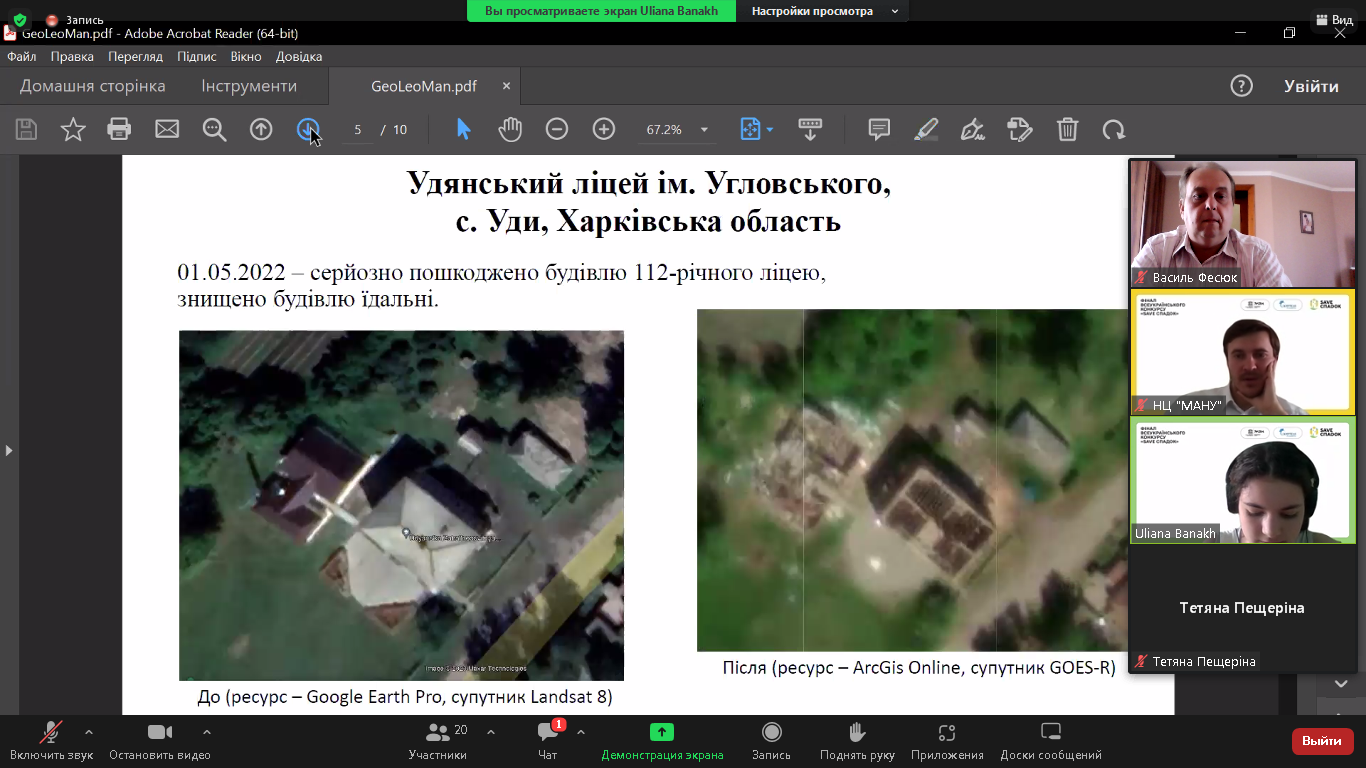Toggle camera with Остановить видео
Image resolution: width=1366 pixels, height=768 pixels.
[x=160, y=740]
